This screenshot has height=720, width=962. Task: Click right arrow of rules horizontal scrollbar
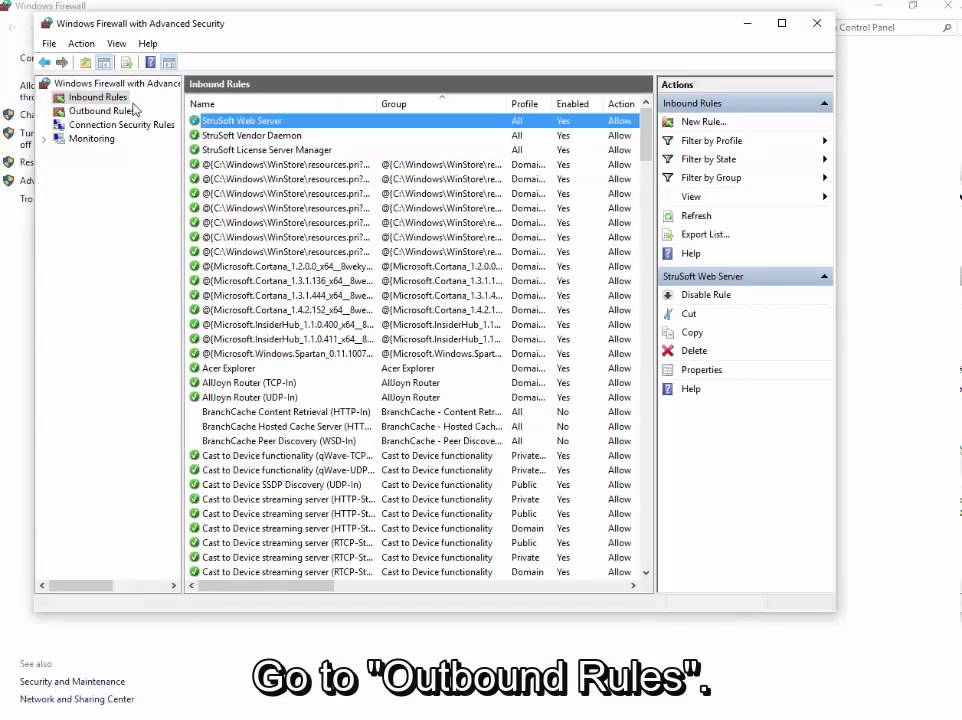pos(633,586)
